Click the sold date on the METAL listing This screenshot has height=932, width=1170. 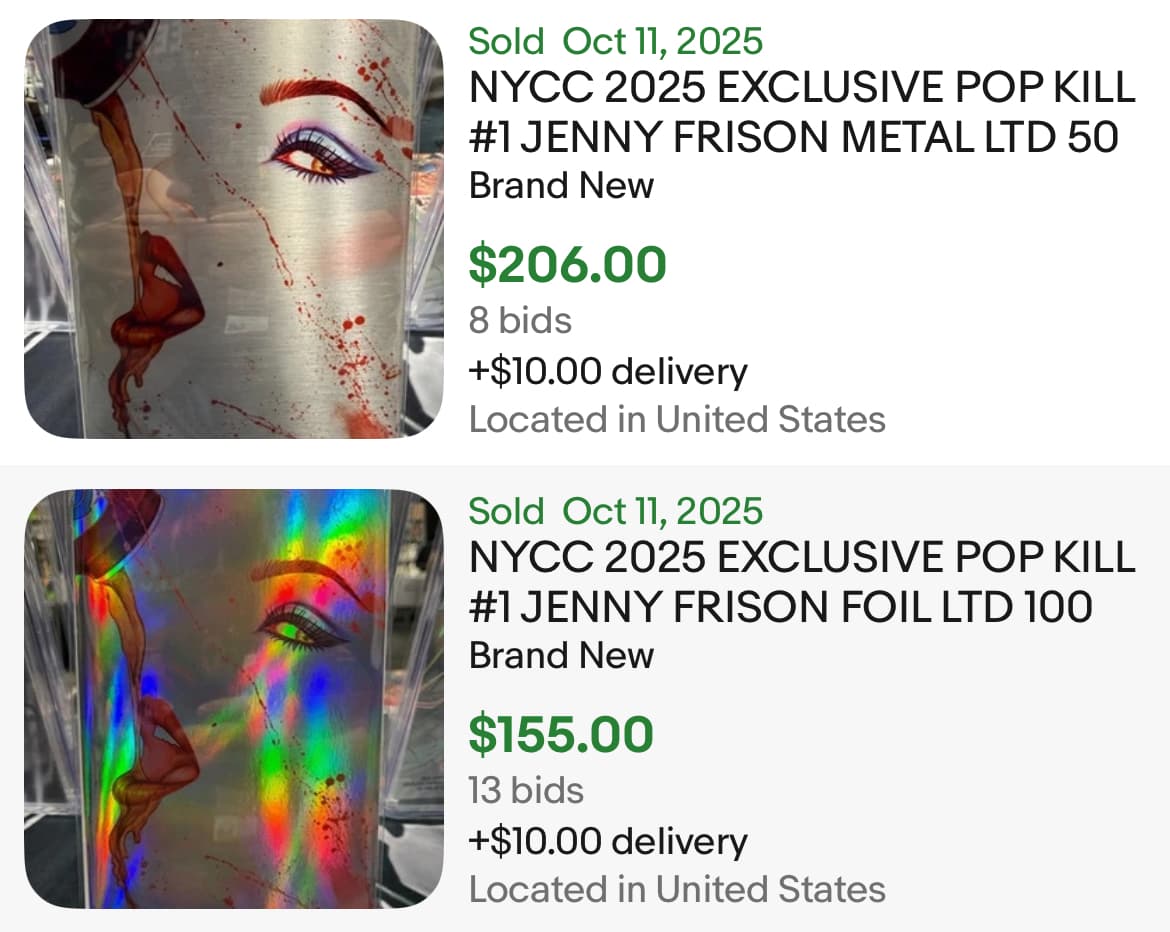[x=662, y=41]
